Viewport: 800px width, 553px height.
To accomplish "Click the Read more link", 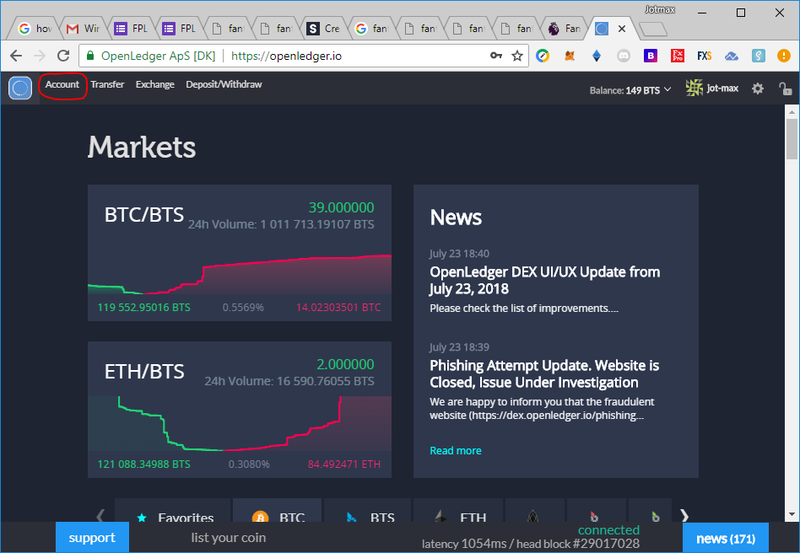I will 455,450.
